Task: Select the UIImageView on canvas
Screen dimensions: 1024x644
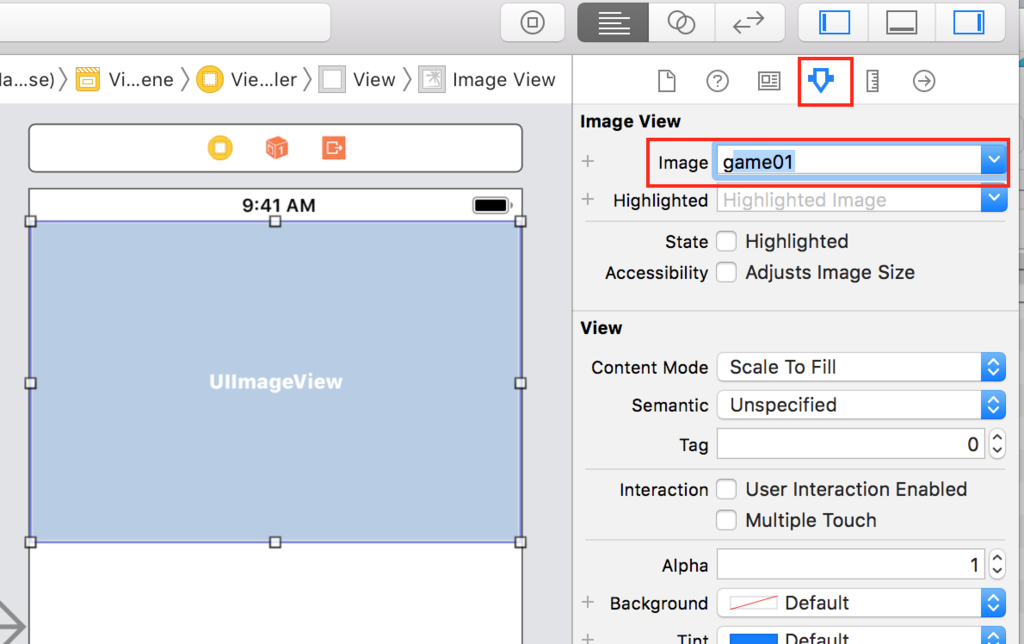Action: pos(275,382)
